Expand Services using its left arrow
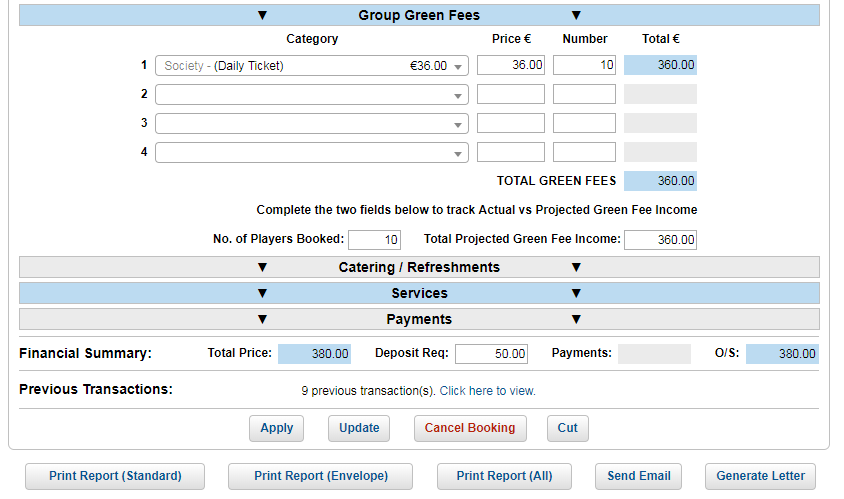The height and width of the screenshot is (499, 844). point(262,293)
